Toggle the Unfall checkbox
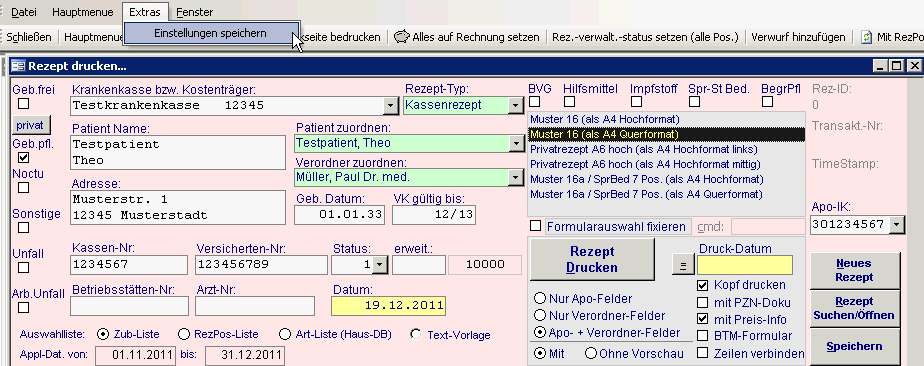Screen dimensions: 924x366 coord(24,268)
